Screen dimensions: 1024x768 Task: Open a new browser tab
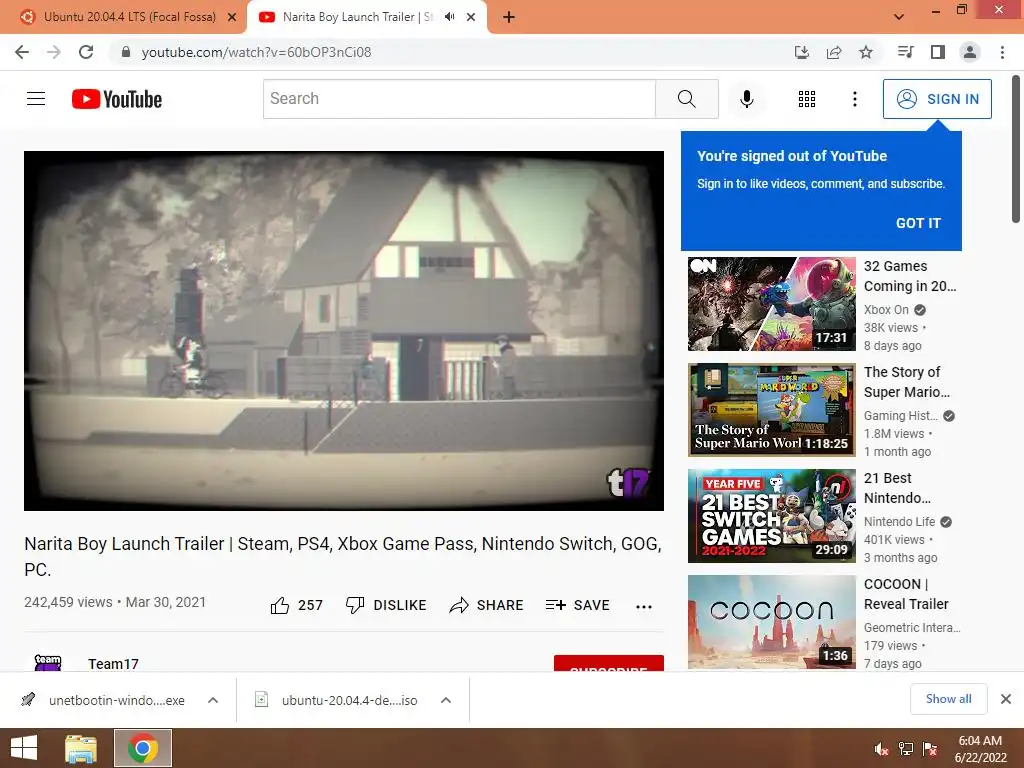tap(509, 18)
